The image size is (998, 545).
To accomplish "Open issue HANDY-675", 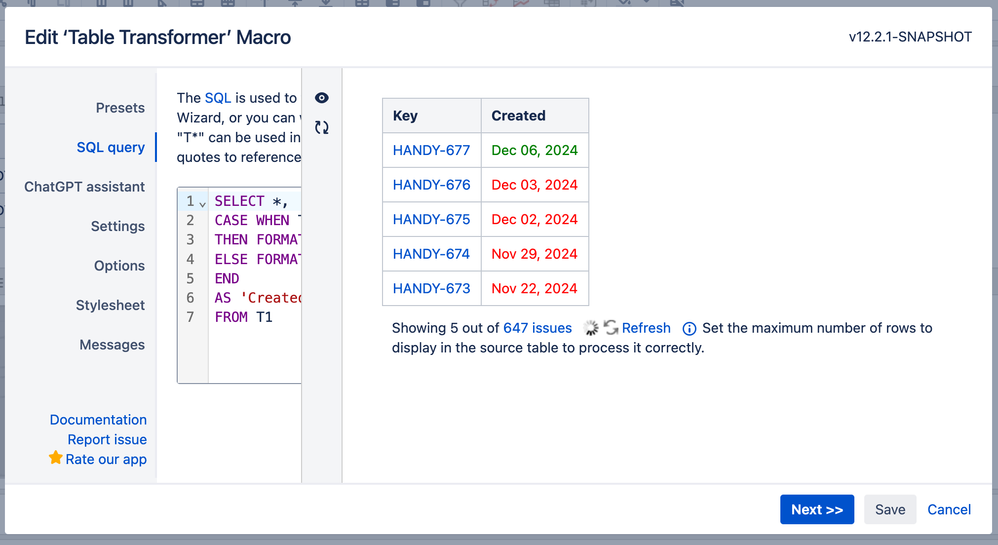I will click(x=431, y=219).
